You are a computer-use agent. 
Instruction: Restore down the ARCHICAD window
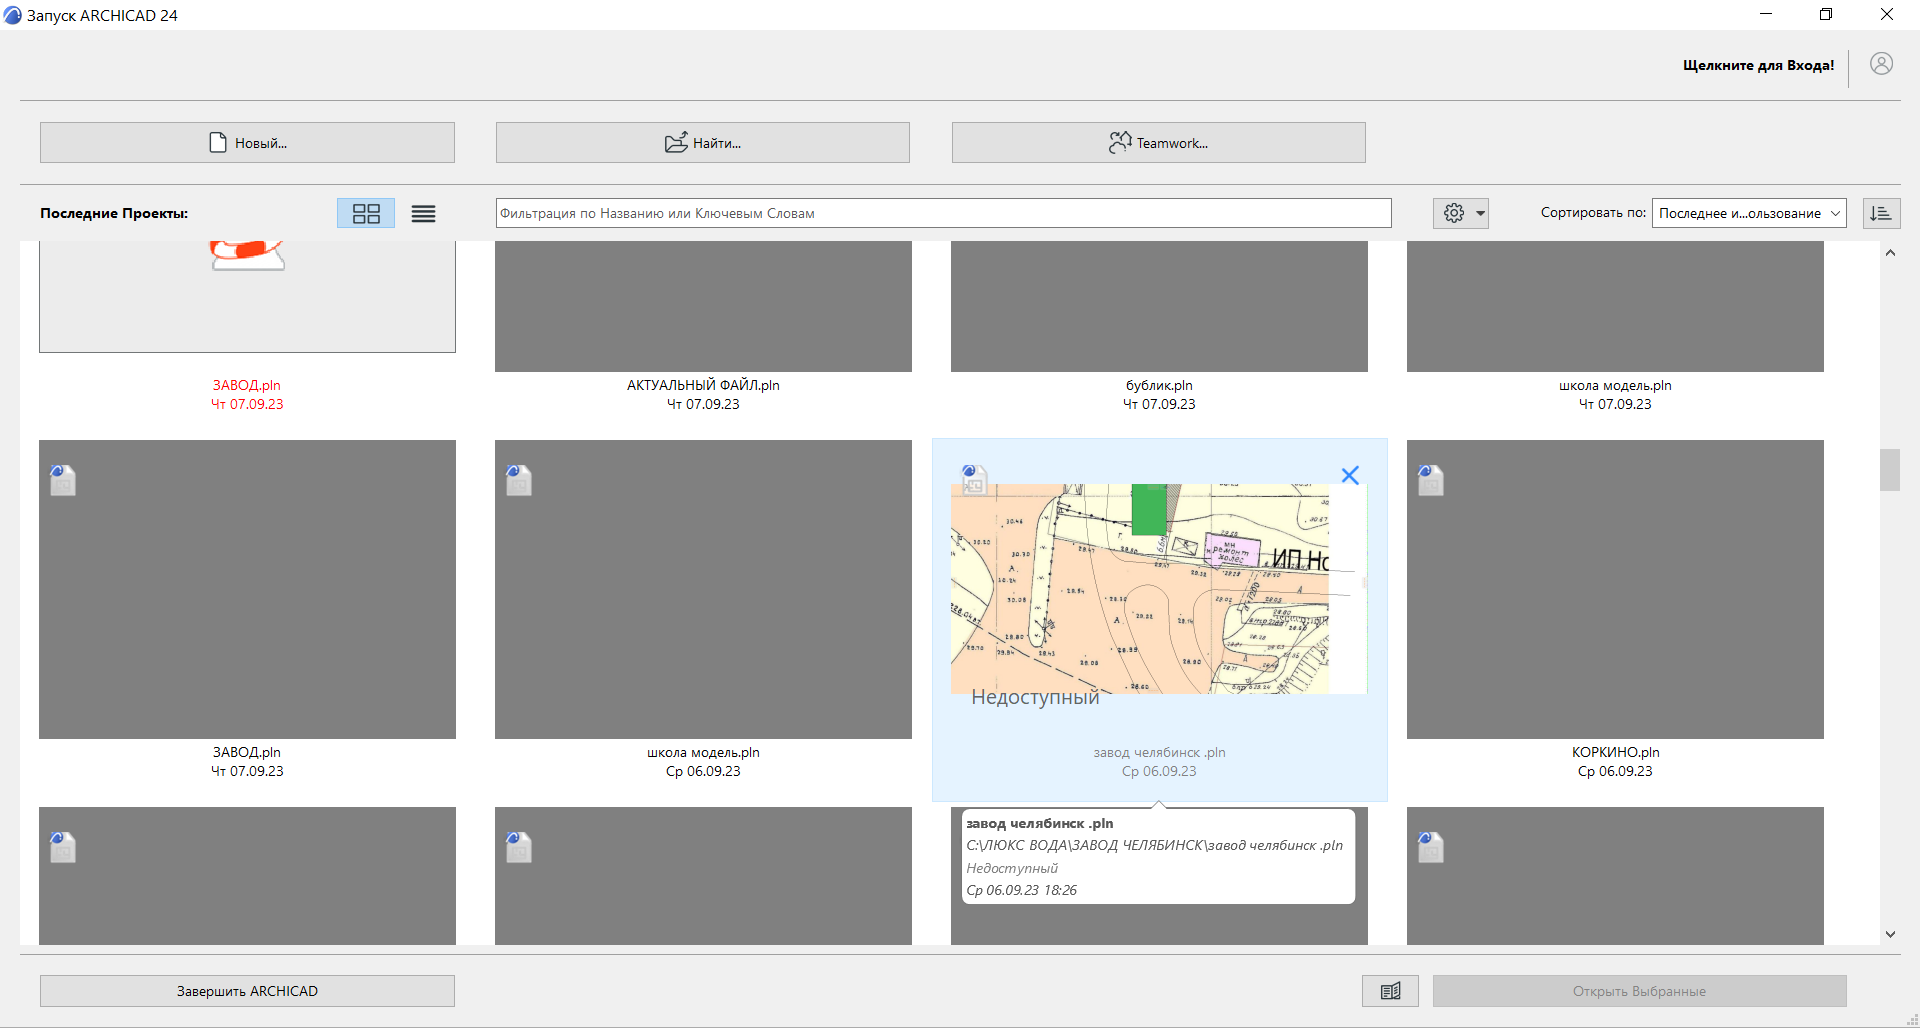[x=1826, y=14]
